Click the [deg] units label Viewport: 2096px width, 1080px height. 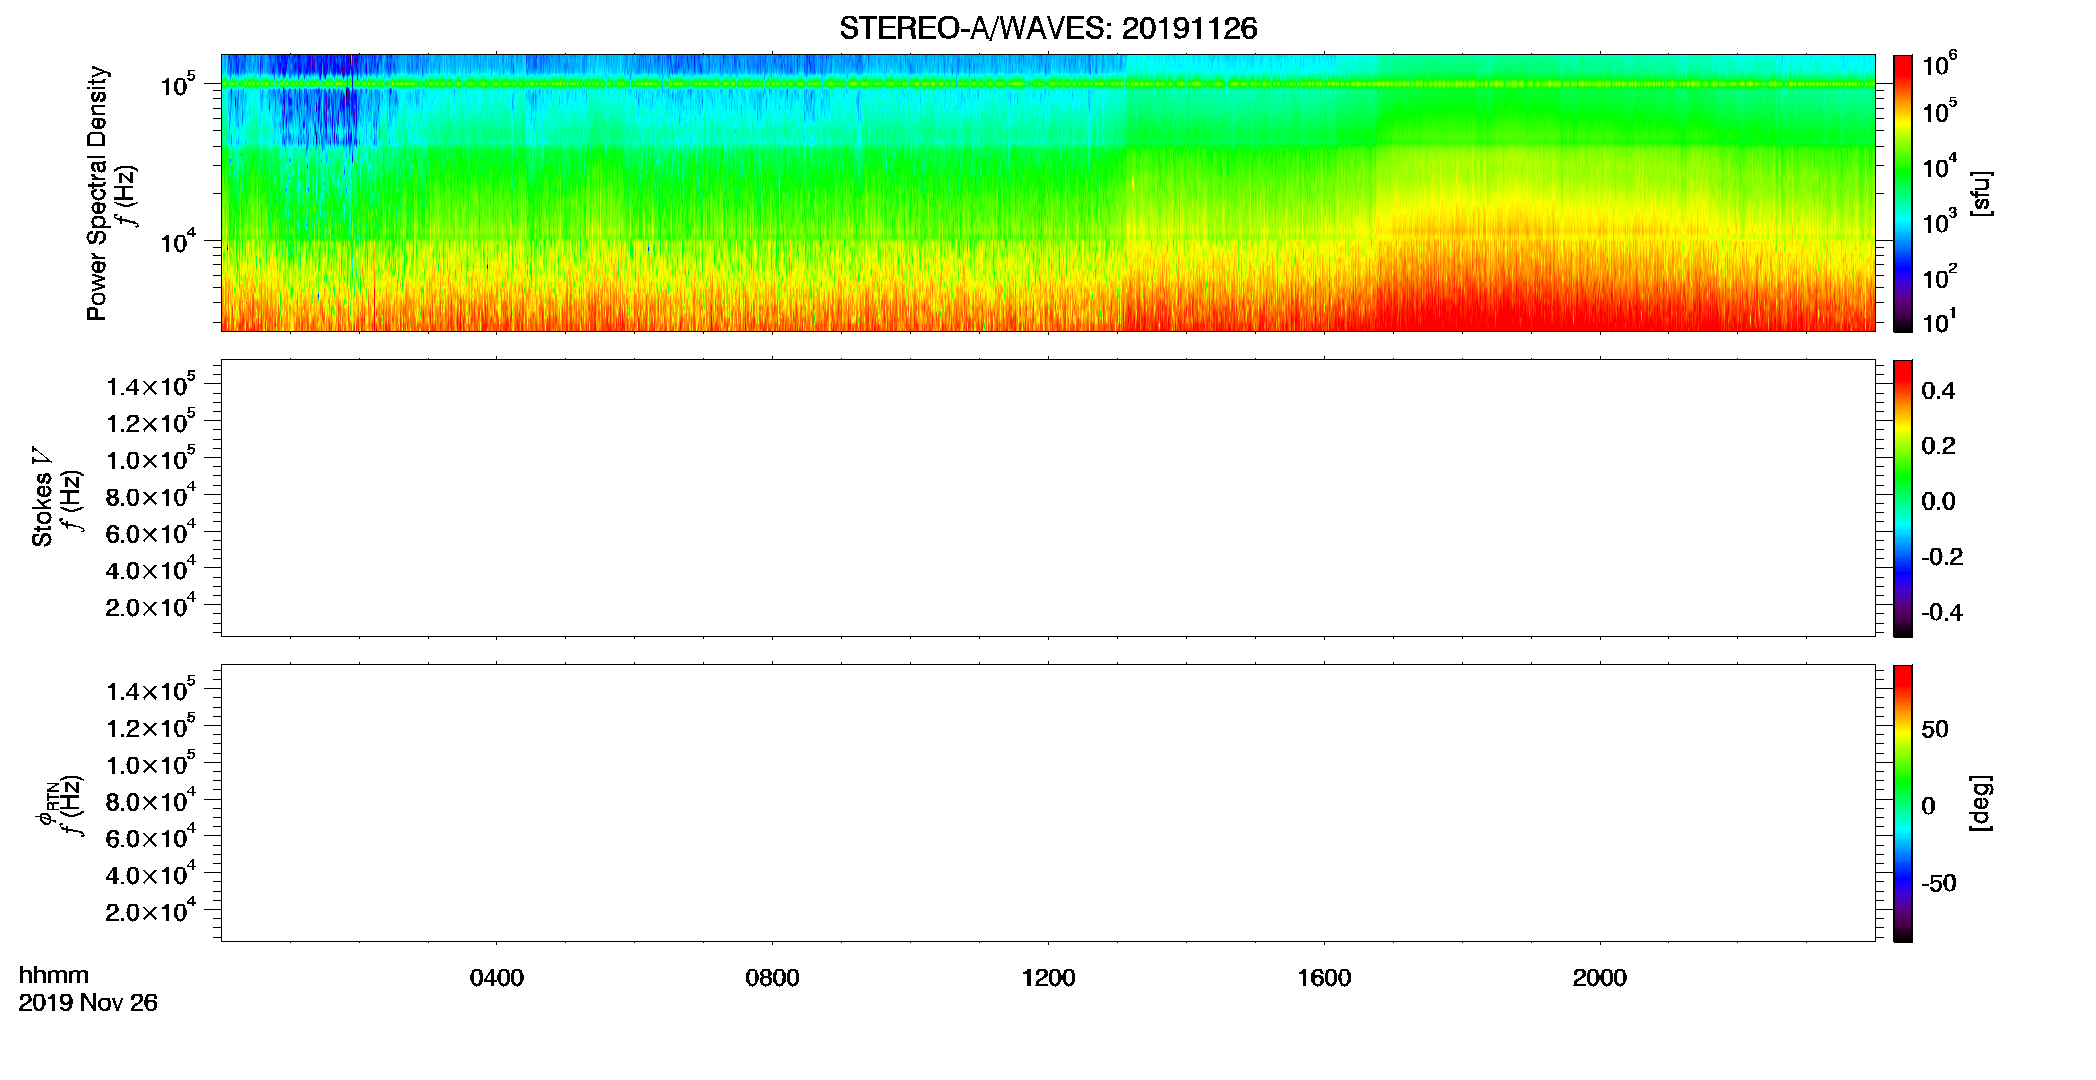(1981, 803)
